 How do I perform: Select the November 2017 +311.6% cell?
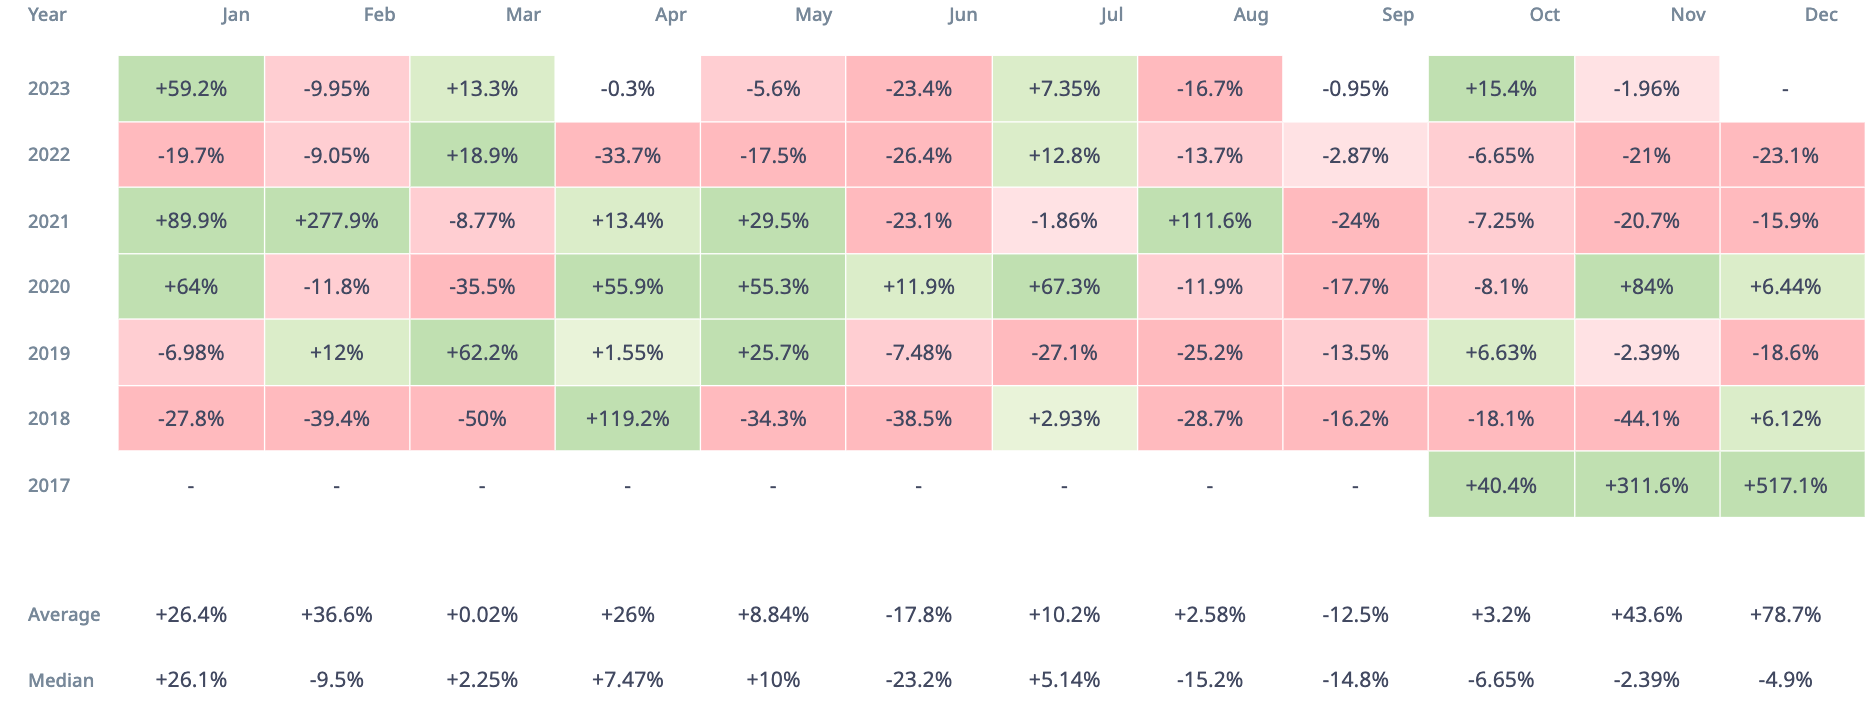1646,485
